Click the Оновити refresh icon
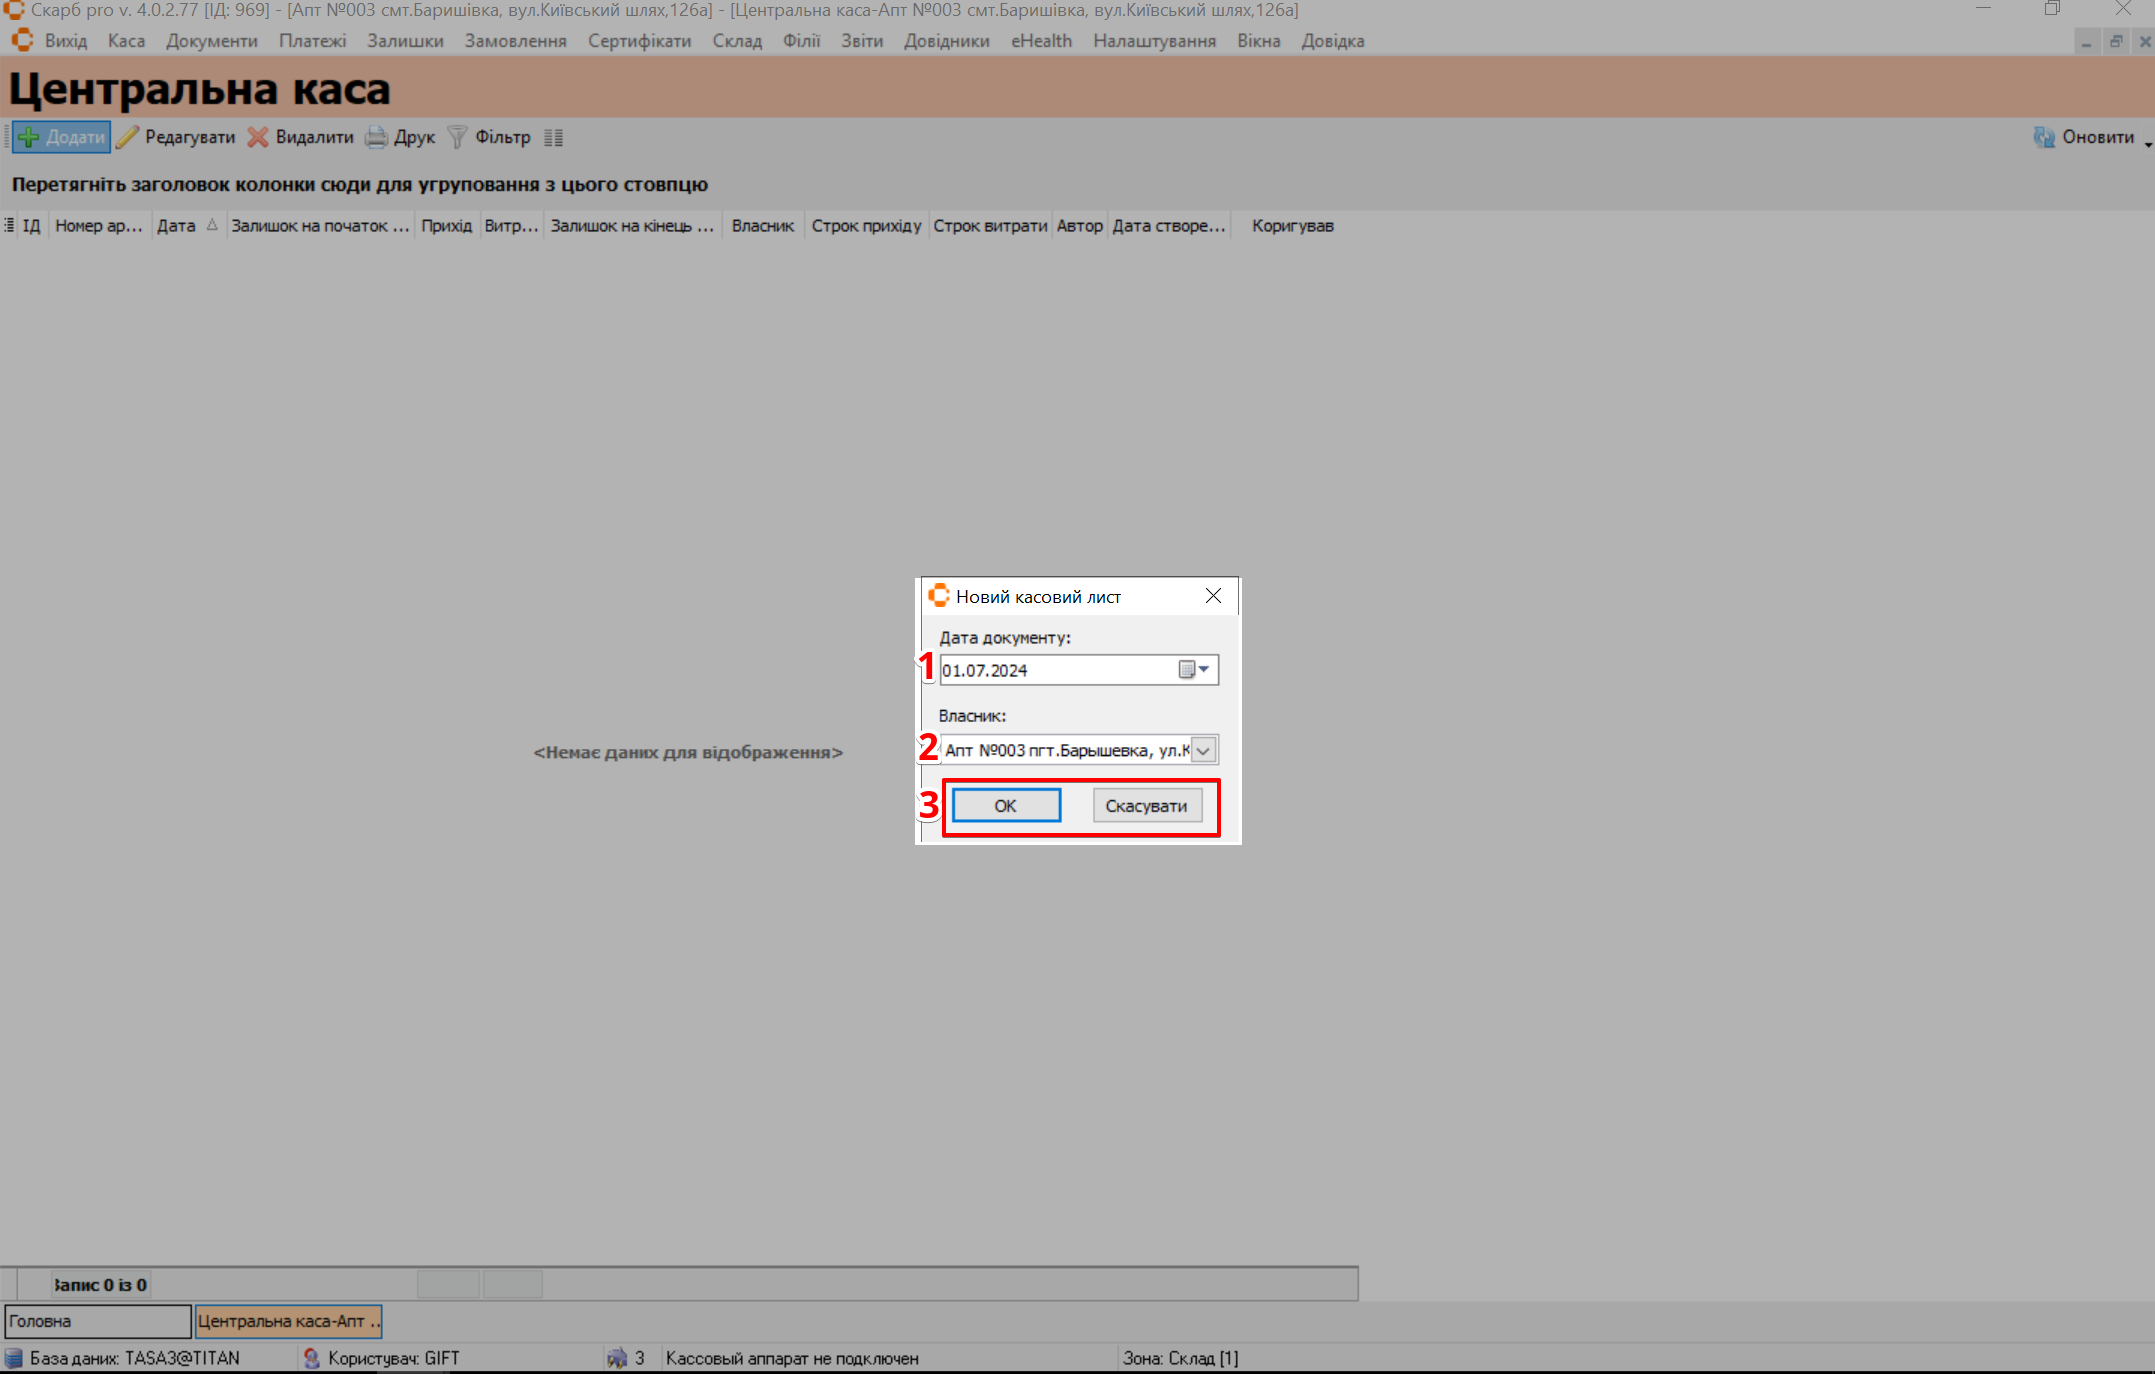 pyautogui.click(x=2044, y=137)
